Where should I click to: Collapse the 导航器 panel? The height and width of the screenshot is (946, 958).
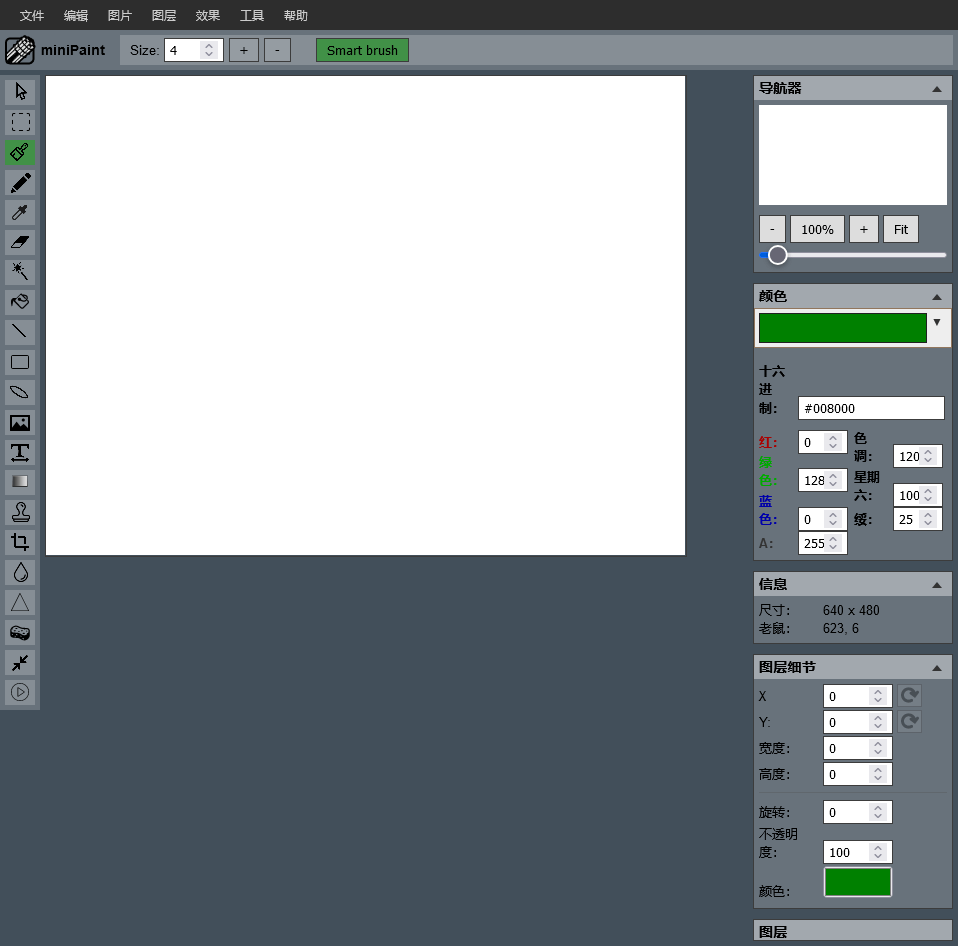click(937, 89)
